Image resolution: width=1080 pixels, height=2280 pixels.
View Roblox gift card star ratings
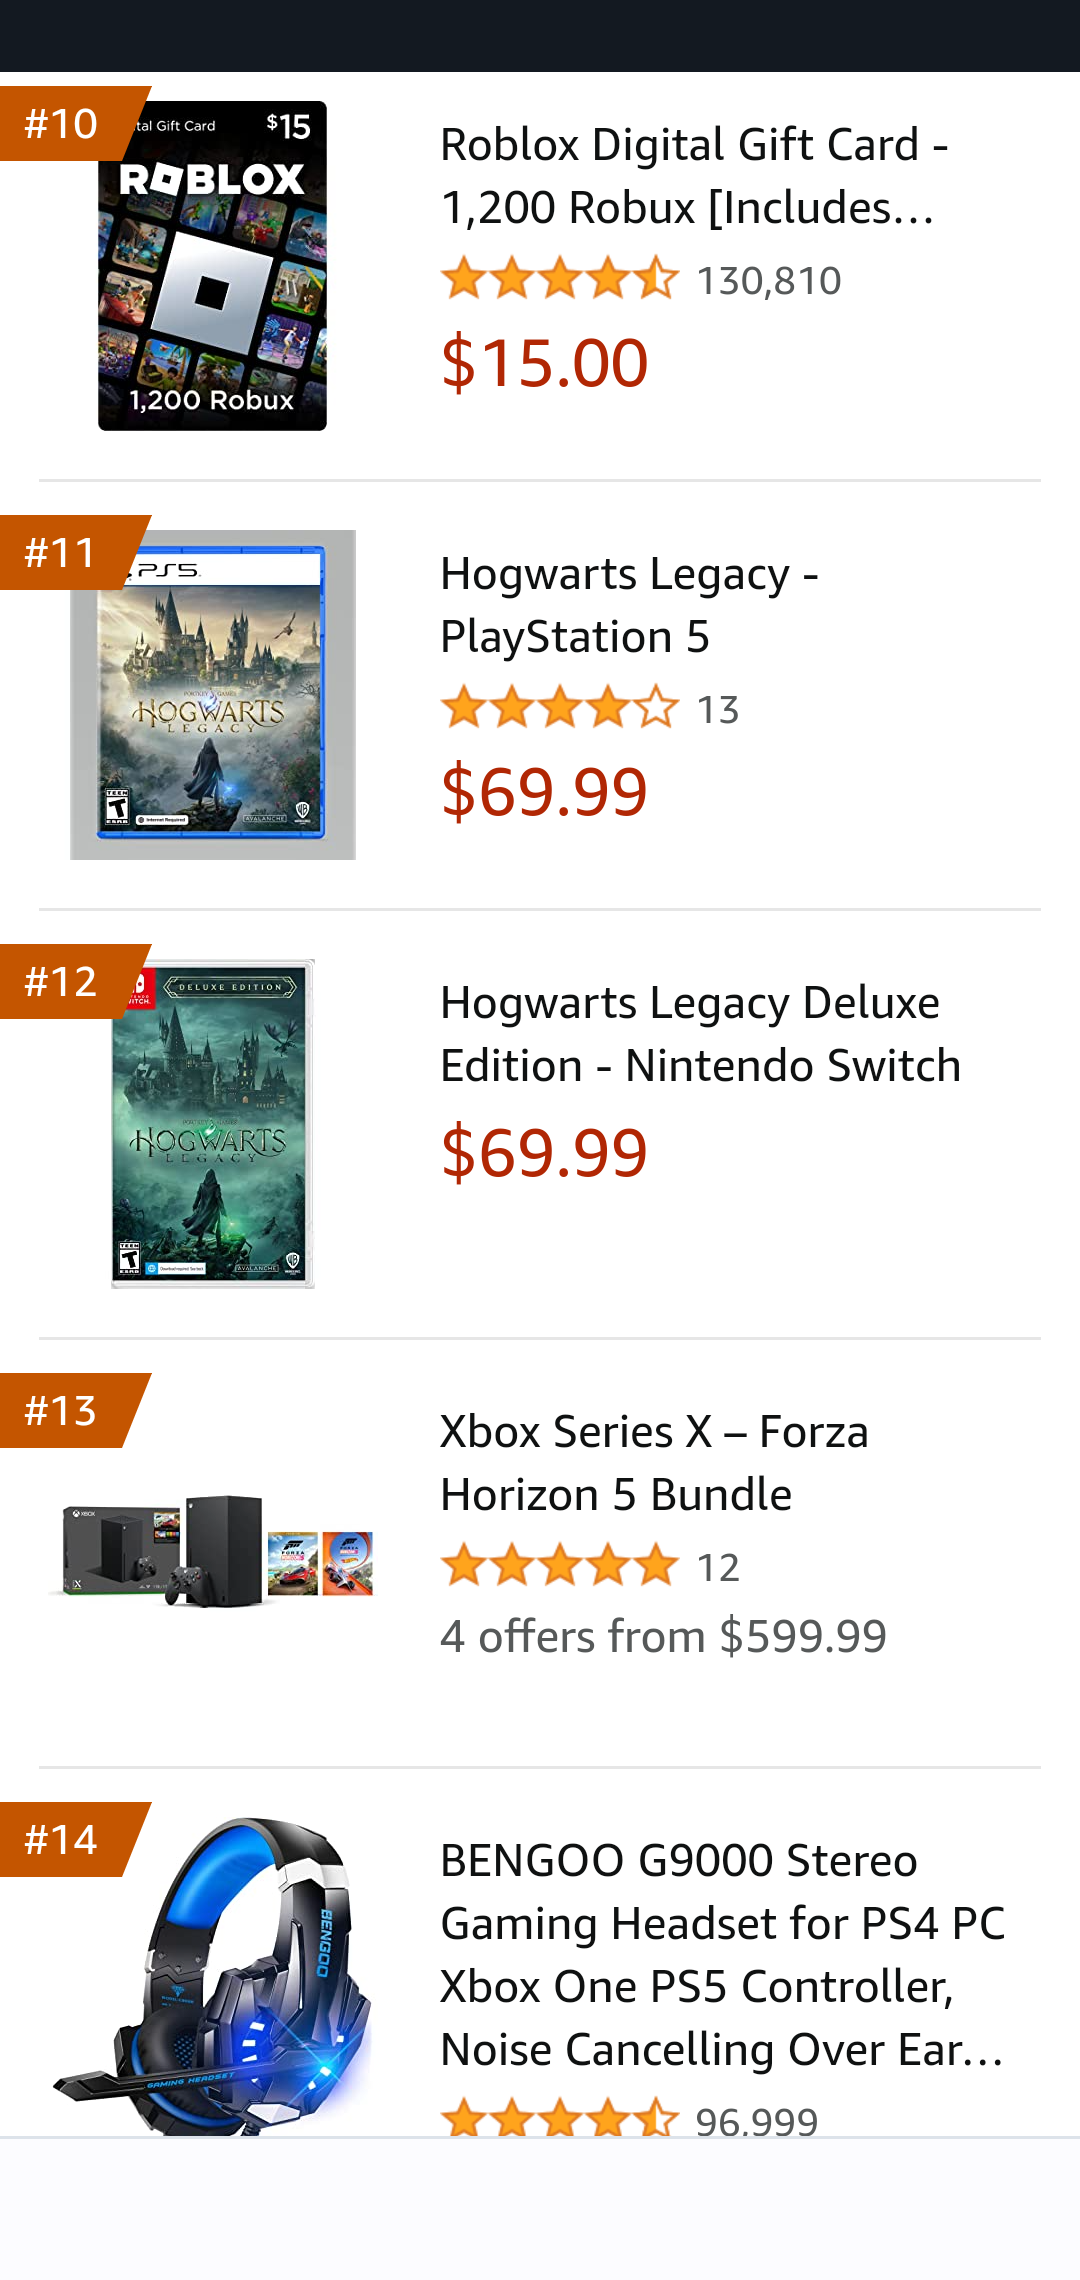pos(559,280)
